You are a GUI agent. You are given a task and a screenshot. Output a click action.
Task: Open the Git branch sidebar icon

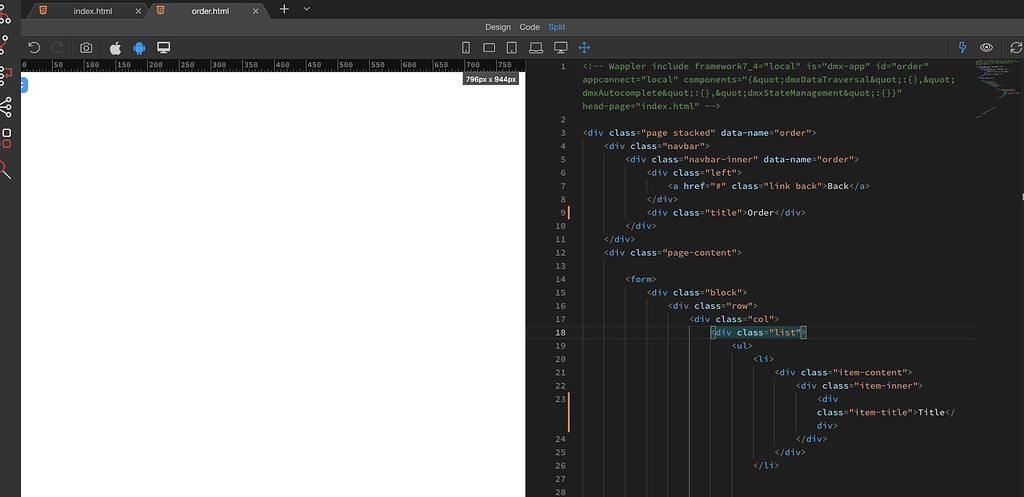pyautogui.click(x=6, y=43)
